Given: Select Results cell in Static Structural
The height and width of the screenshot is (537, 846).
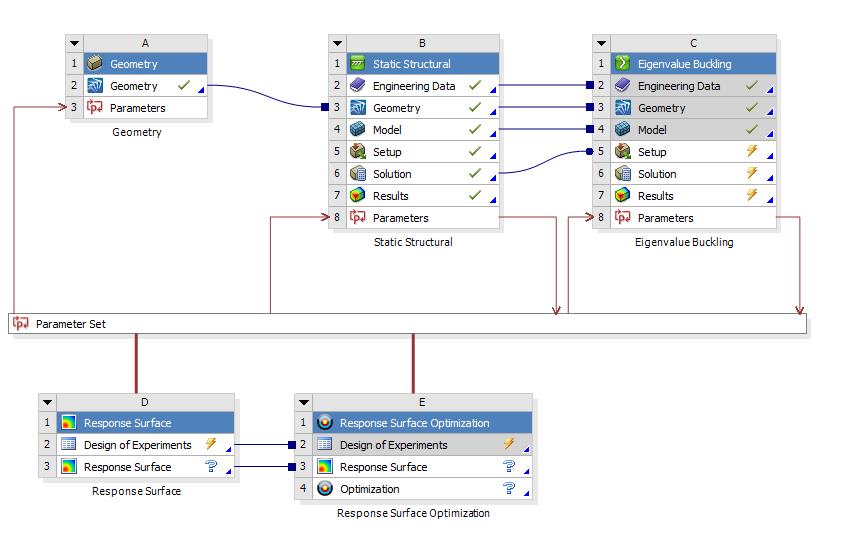Looking at the screenshot, I should [423, 195].
